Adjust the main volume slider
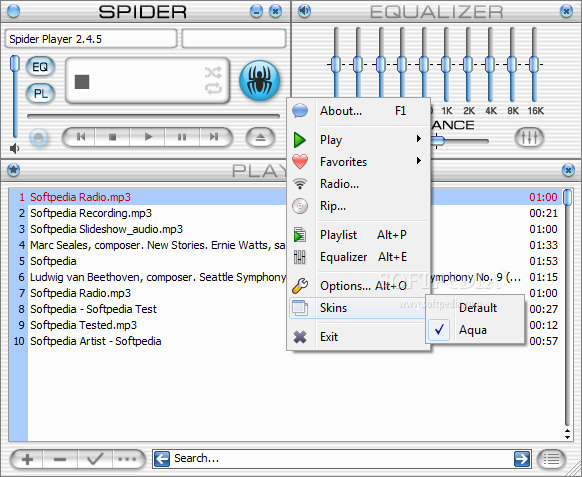Screen dimensions: 582x477 14,63
